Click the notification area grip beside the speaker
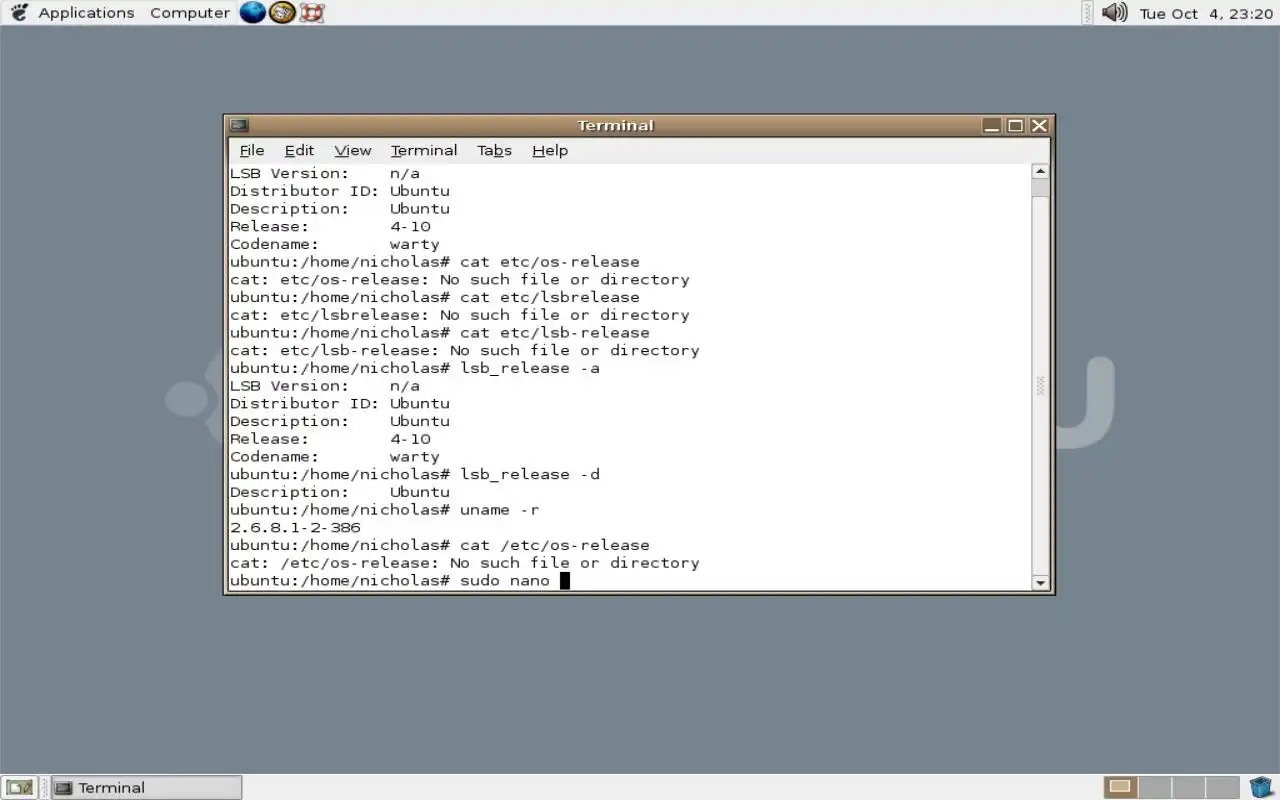This screenshot has height=800, width=1280. click(1087, 13)
